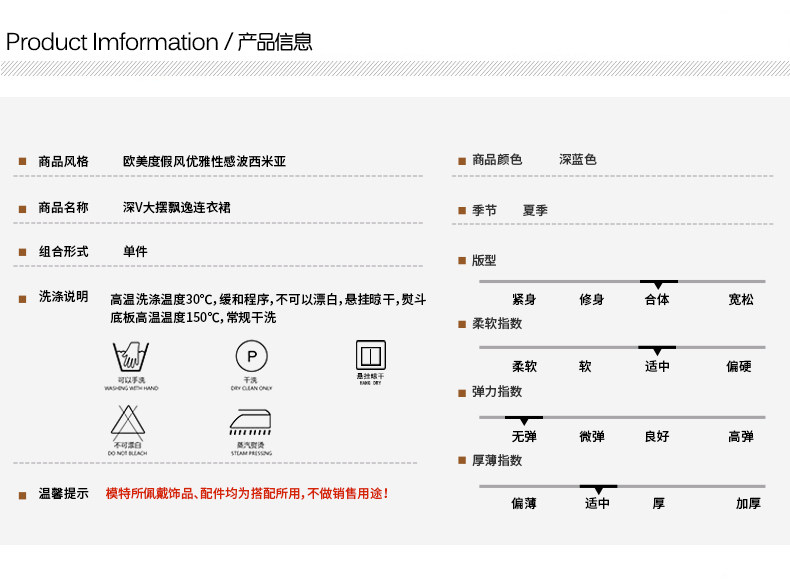Viewport: 790px width, 584px height.
Task: Click the 组合形式 label
Action: (63, 251)
